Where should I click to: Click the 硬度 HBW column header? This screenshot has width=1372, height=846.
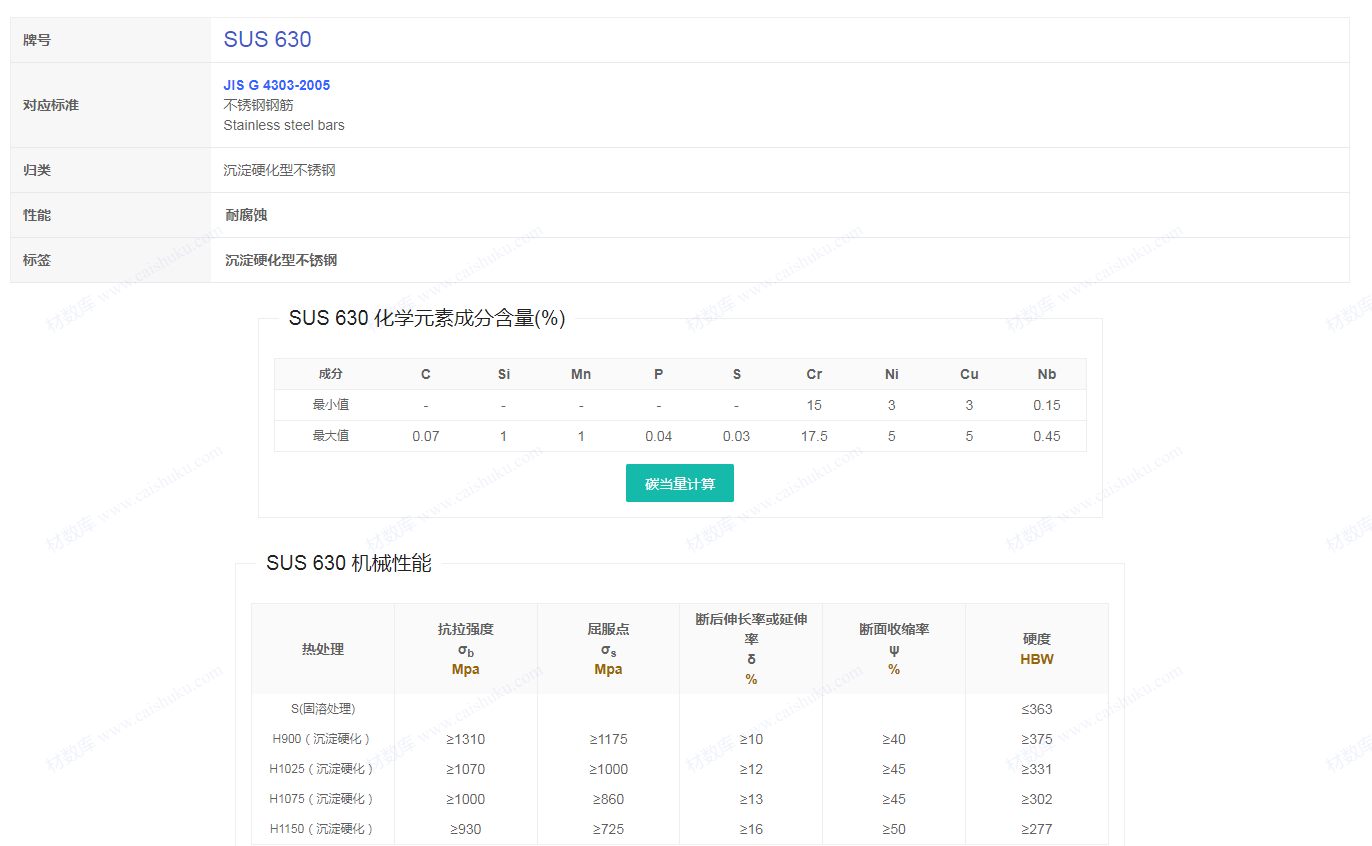coord(1037,649)
